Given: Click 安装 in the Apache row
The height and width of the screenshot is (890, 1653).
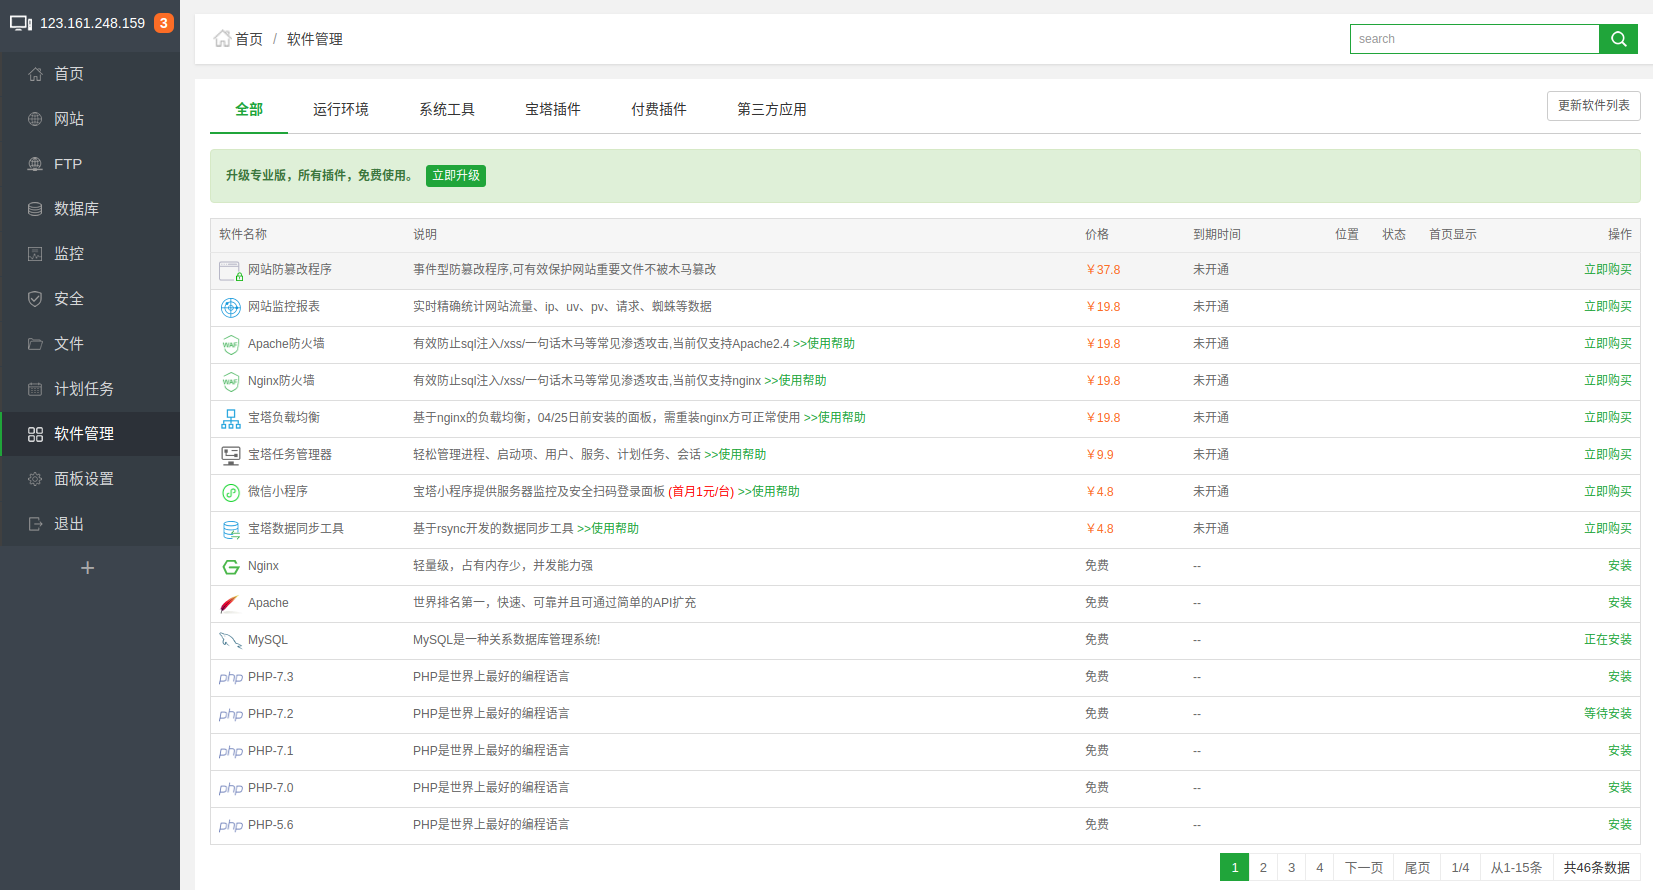Looking at the screenshot, I should (x=1620, y=603).
